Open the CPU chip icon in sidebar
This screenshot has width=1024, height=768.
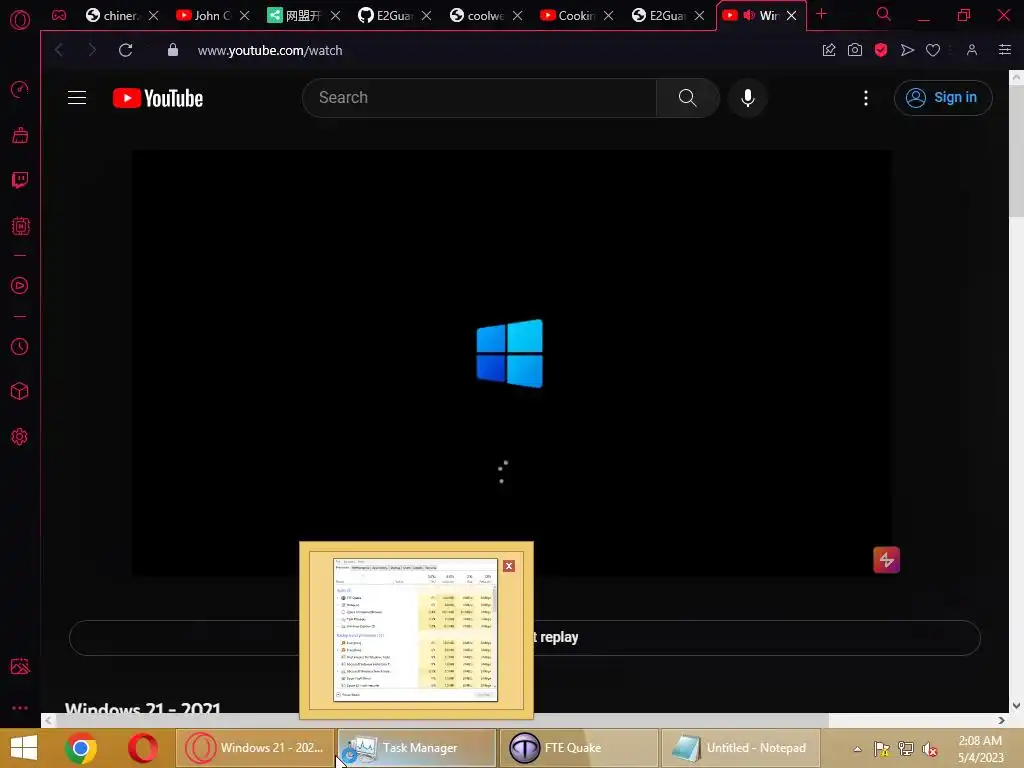(20, 226)
